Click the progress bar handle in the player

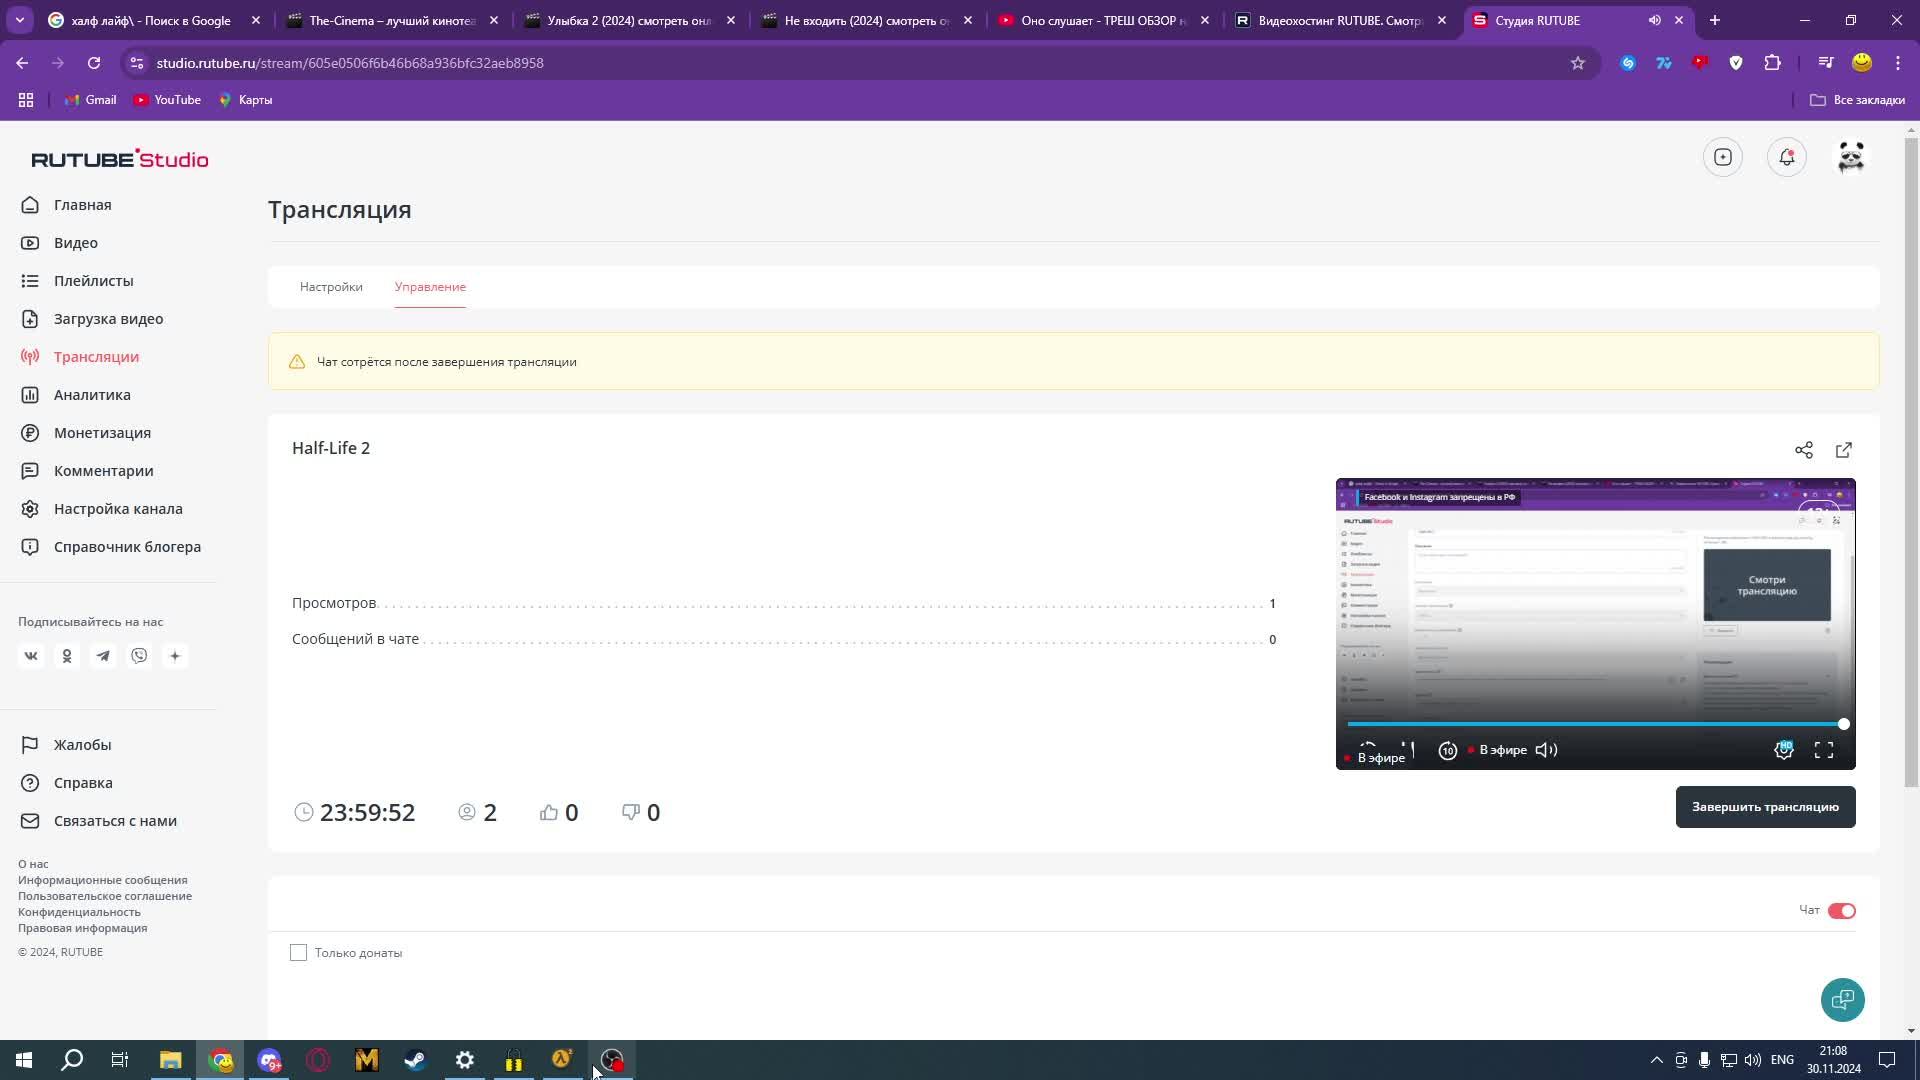pyautogui.click(x=1843, y=724)
